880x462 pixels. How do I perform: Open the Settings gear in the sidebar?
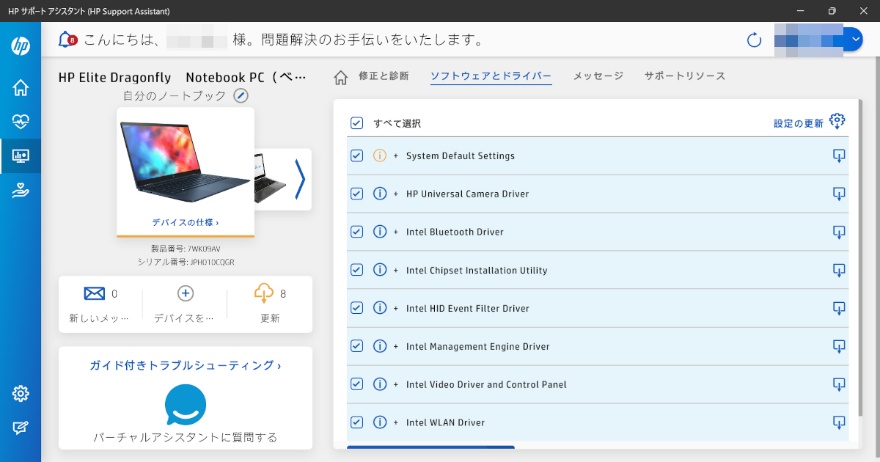(21, 394)
